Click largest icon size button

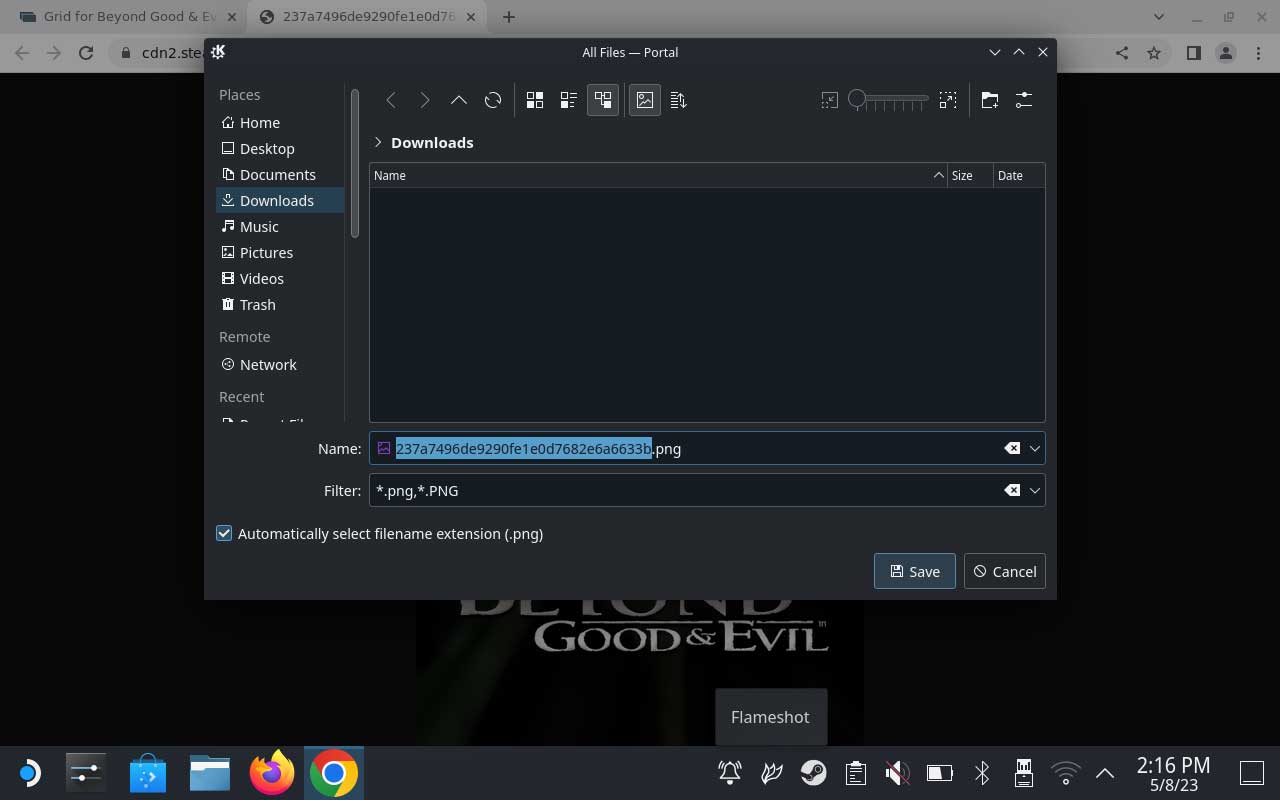tap(948, 100)
